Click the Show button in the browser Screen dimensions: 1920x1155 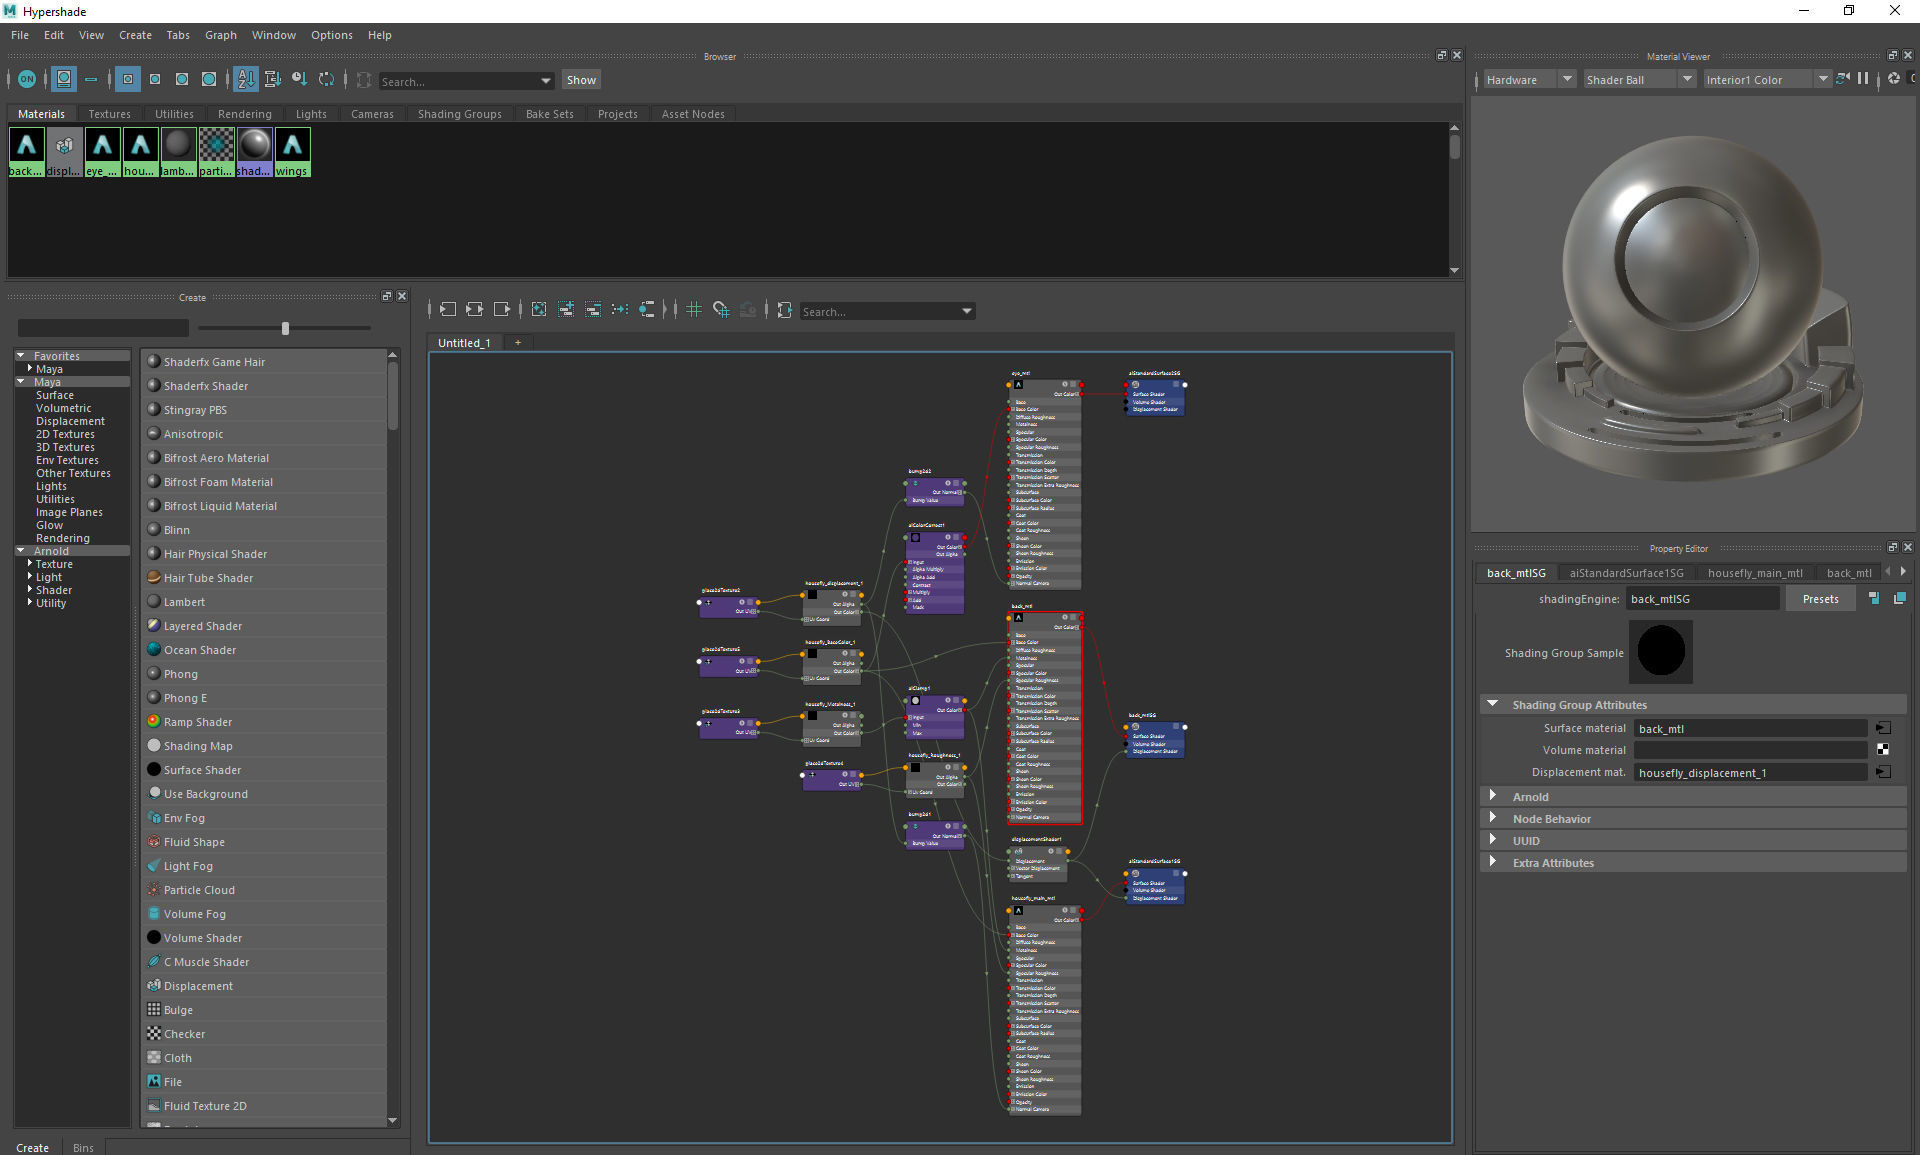tap(581, 80)
